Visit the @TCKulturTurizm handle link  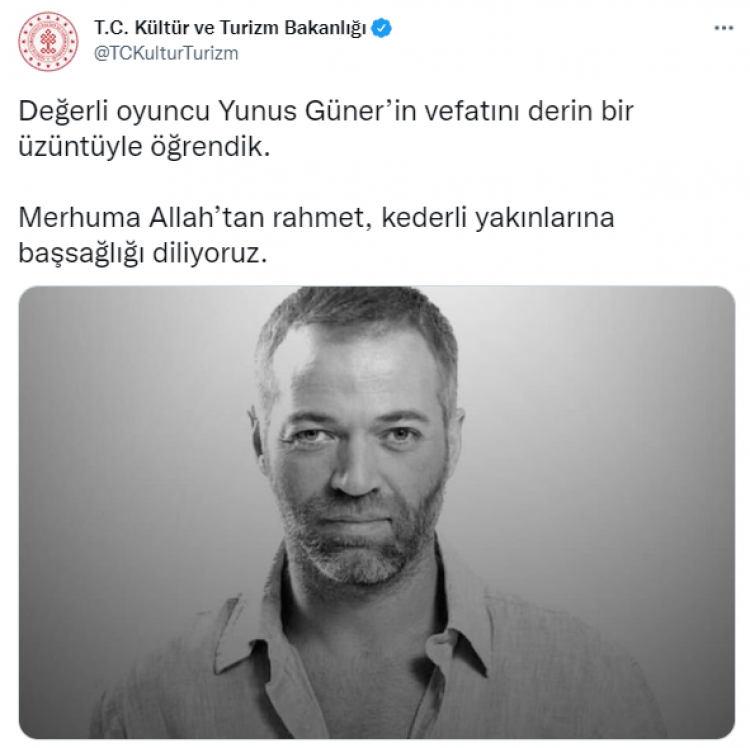[166, 53]
